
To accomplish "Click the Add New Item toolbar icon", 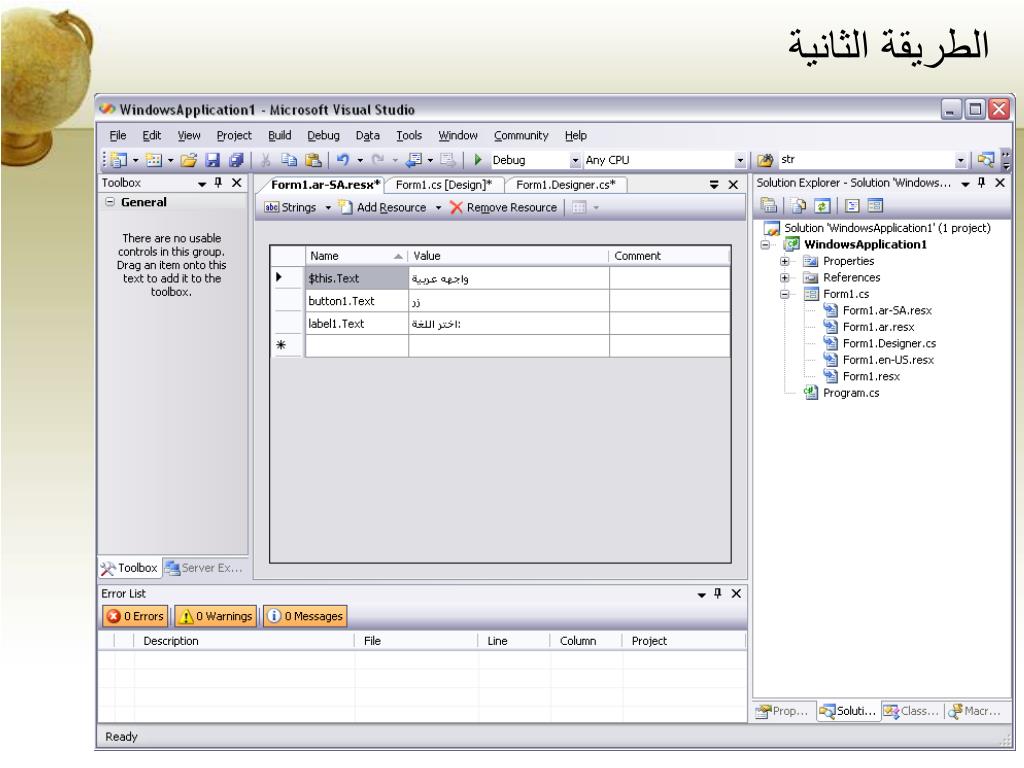I will (154, 159).
